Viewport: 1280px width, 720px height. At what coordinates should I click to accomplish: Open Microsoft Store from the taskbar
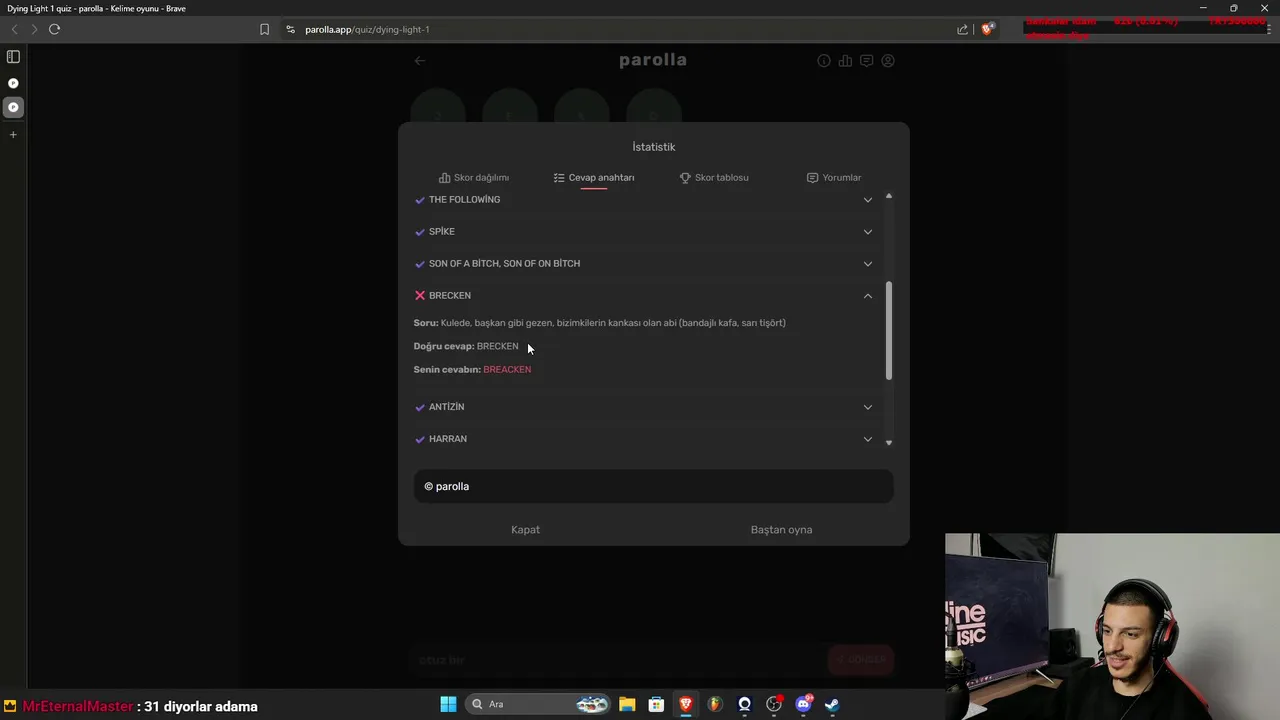[x=656, y=704]
